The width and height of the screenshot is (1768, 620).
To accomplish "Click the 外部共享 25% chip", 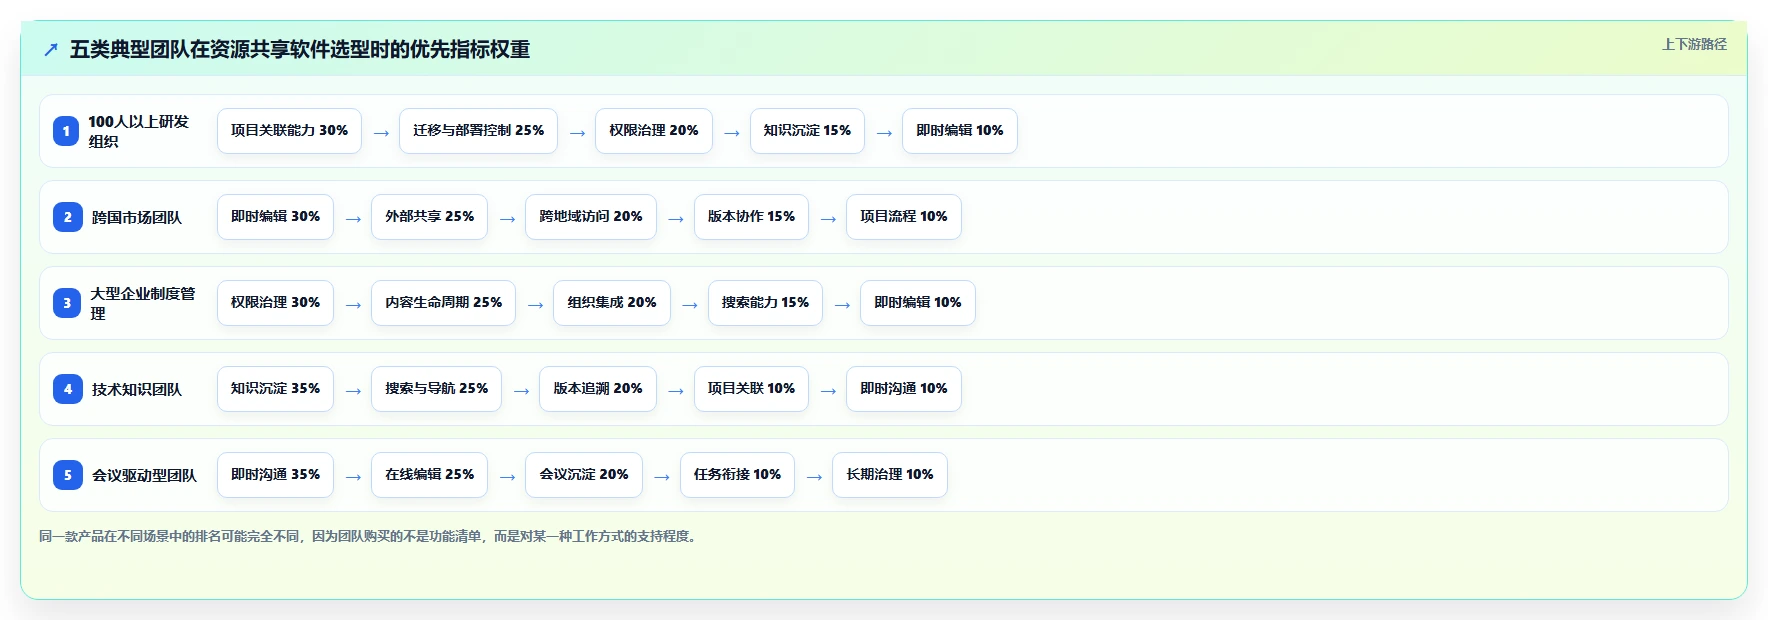I will click(x=429, y=217).
